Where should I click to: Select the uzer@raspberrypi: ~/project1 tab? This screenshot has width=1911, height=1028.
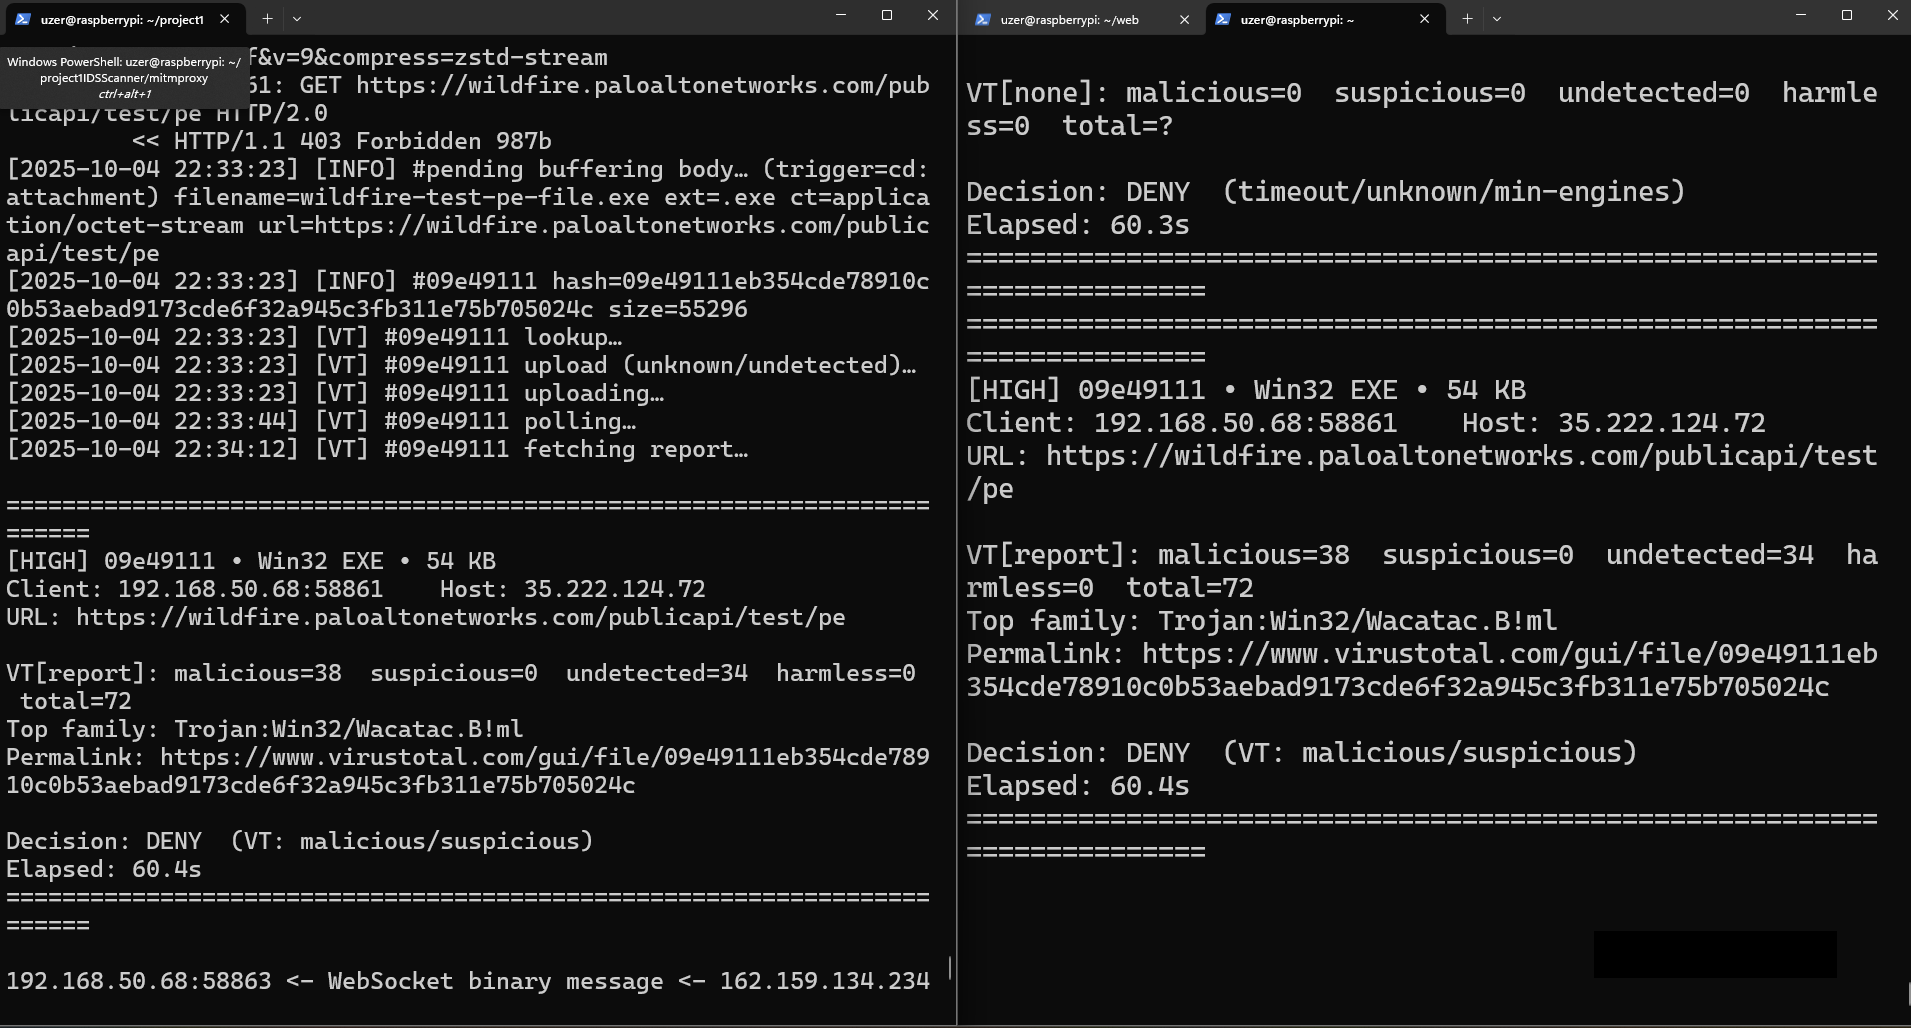120,19
